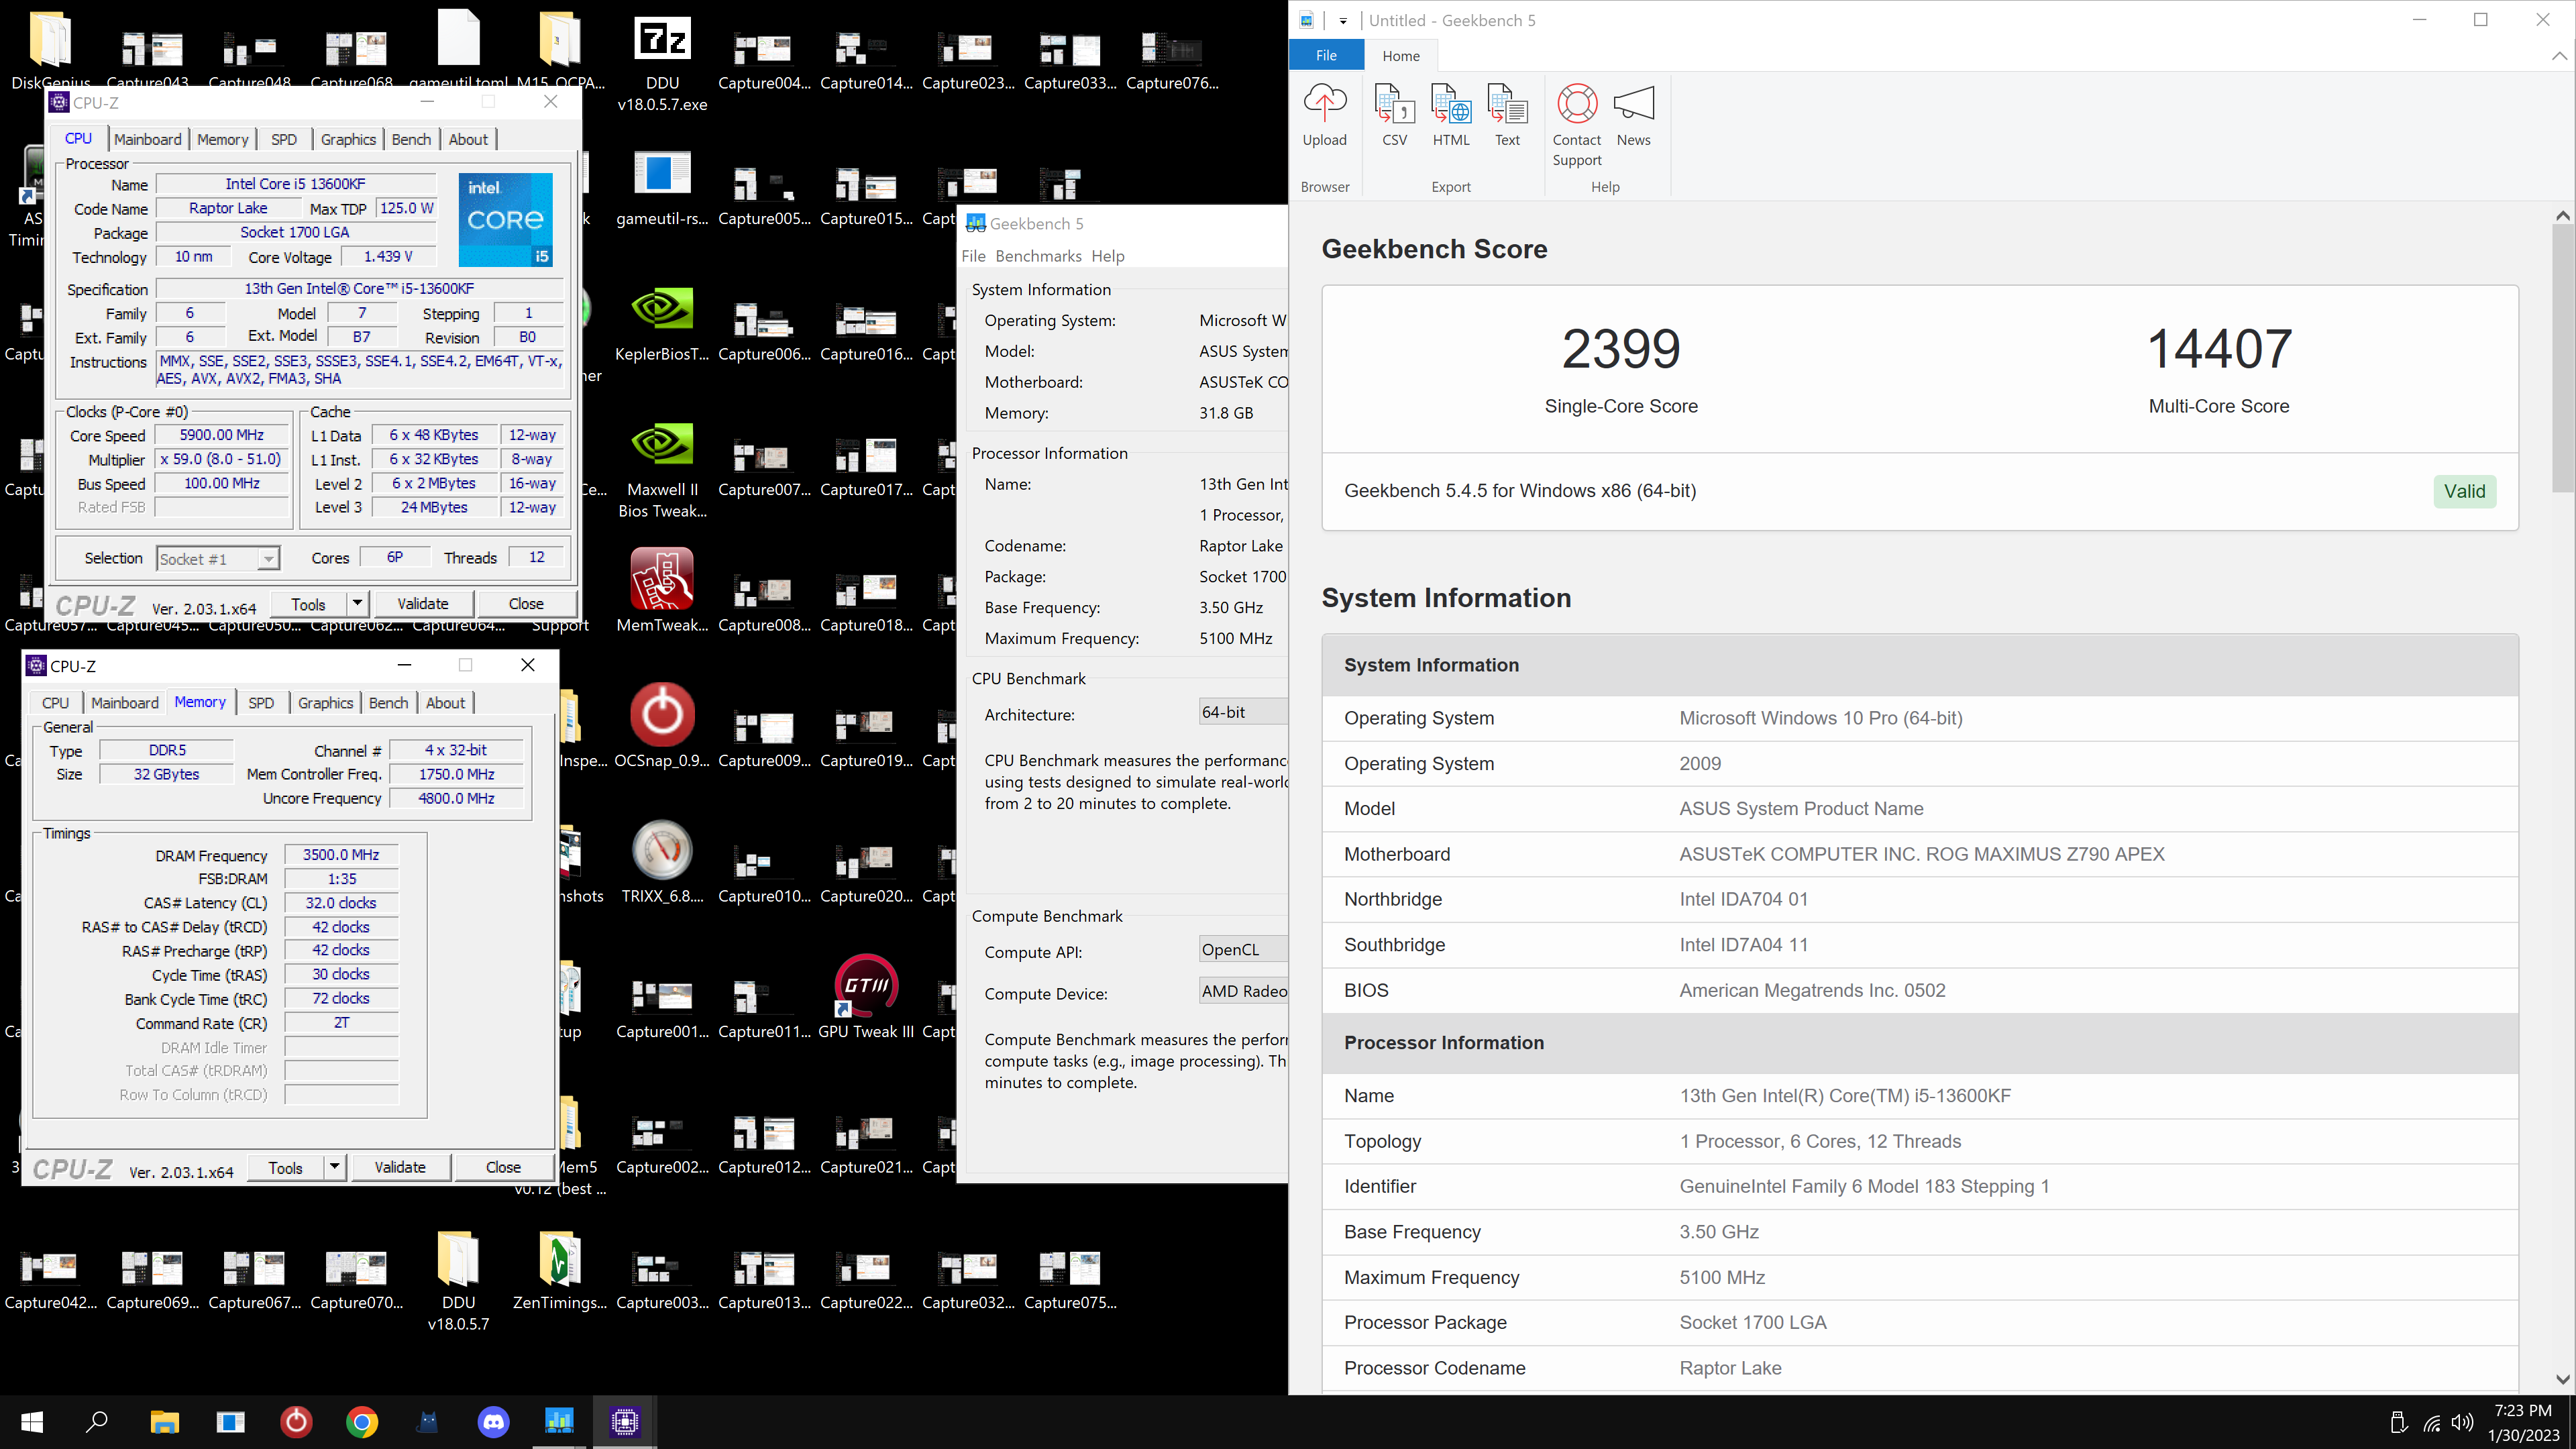The image size is (2576, 1449).
Task: Open the network icon in system tray
Action: (x=2431, y=1422)
